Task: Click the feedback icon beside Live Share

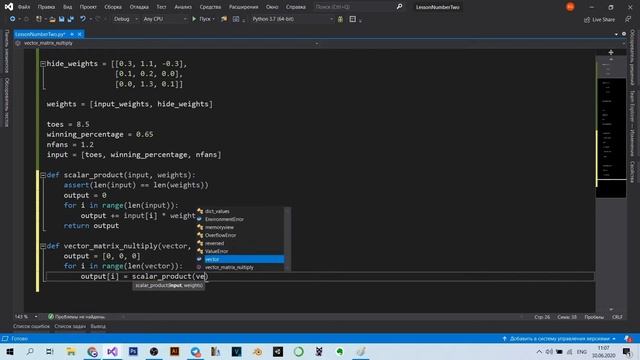Action: pos(628,19)
